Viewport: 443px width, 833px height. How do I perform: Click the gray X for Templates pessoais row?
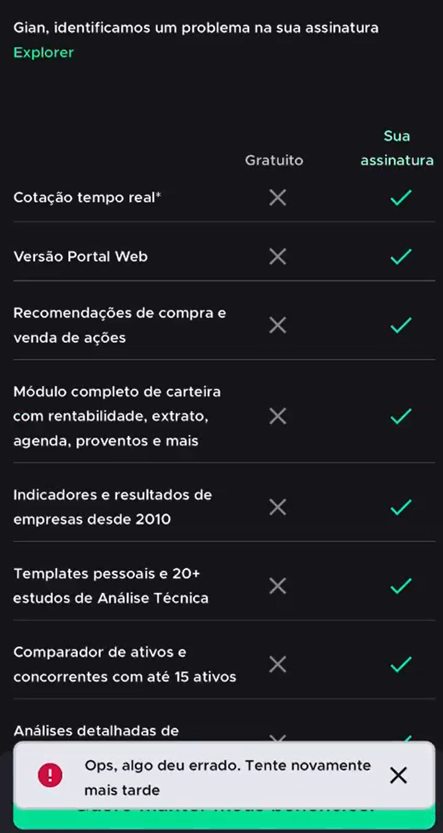pos(277,586)
